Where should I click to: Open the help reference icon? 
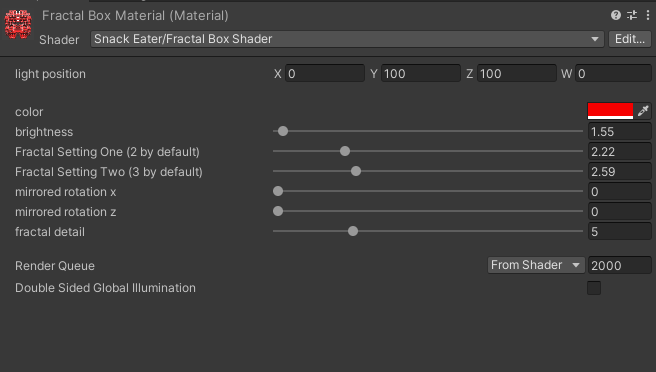coord(615,15)
